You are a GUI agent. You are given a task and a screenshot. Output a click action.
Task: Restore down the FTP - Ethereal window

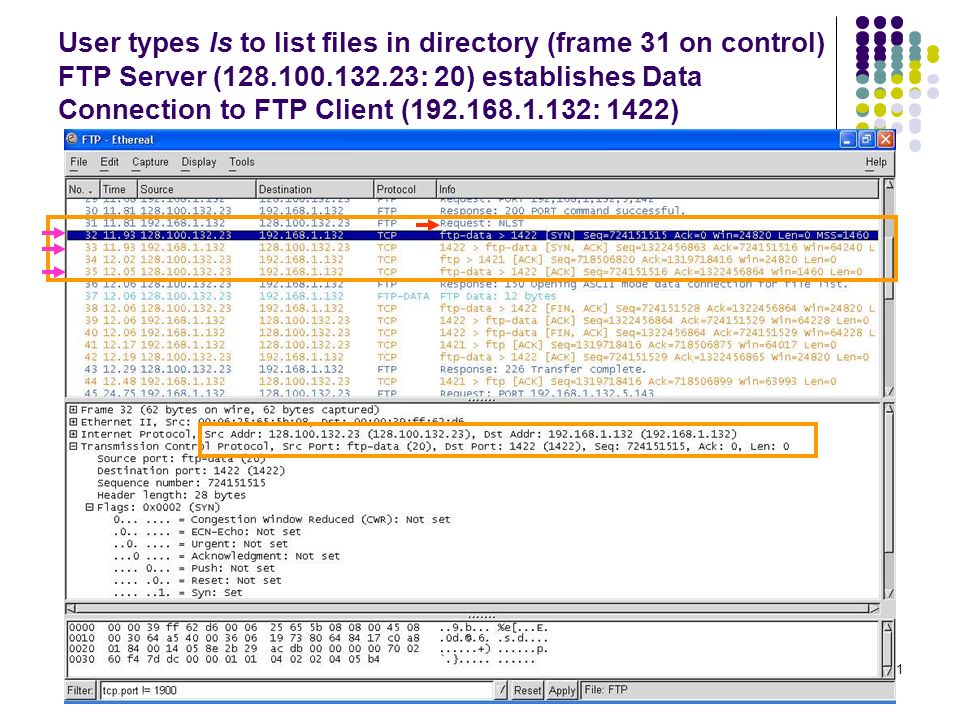[866, 140]
